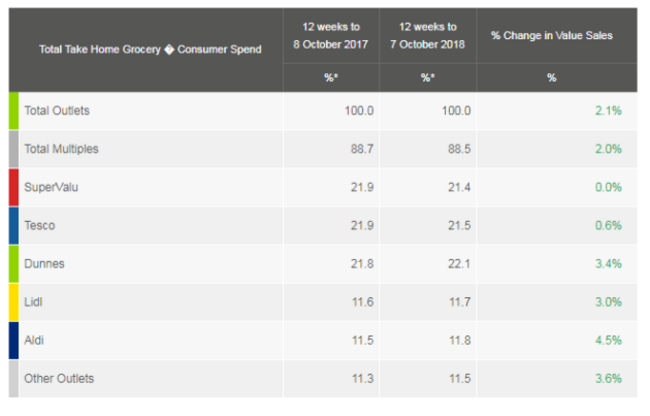Image resolution: width=650 pixels, height=416 pixels.
Task: Click the green swatch beside Dunnes
Action: [x=14, y=264]
